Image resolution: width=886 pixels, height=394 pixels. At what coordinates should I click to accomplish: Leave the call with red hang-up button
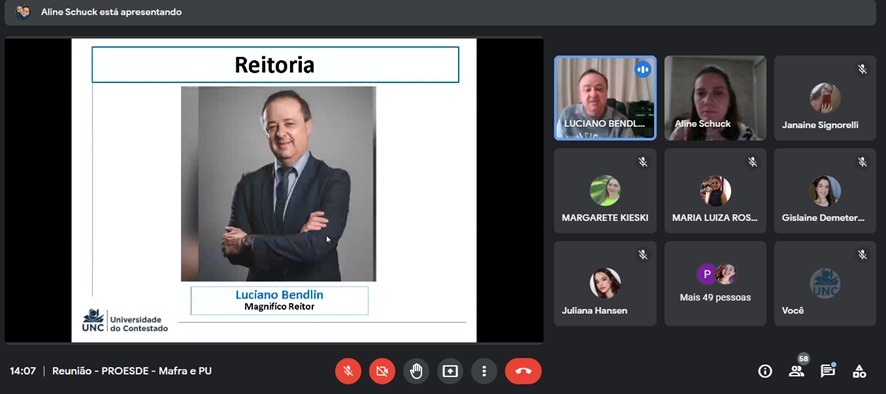(x=523, y=371)
